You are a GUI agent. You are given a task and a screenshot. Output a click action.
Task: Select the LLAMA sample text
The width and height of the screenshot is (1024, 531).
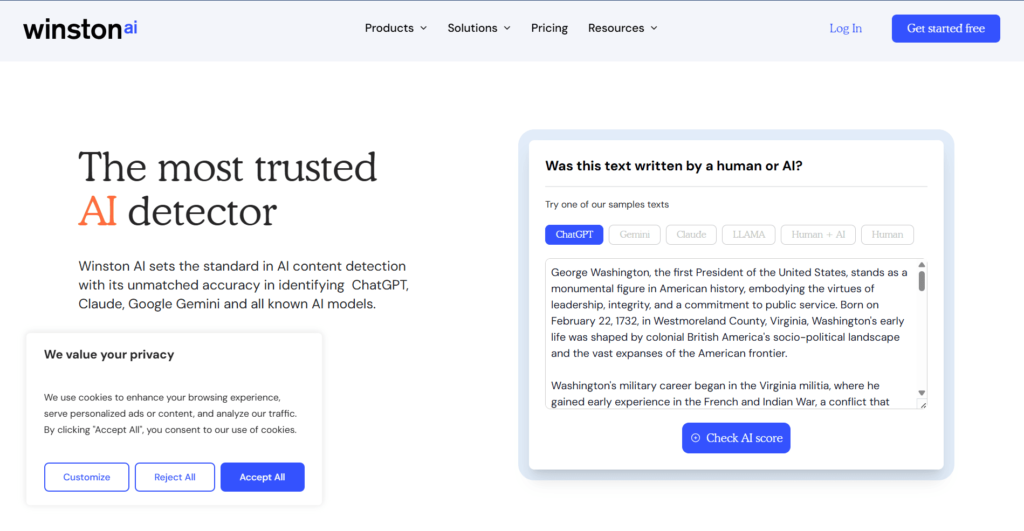(748, 235)
